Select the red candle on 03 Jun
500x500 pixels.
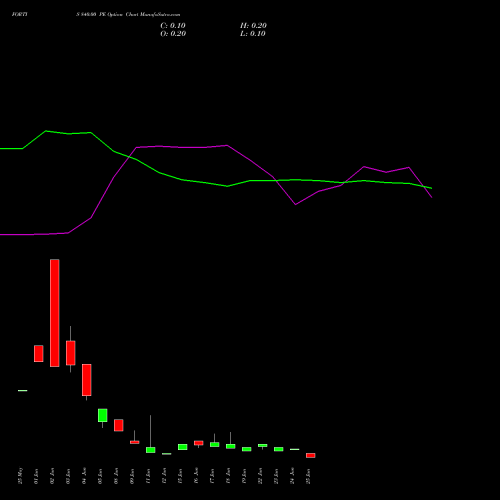(71, 353)
